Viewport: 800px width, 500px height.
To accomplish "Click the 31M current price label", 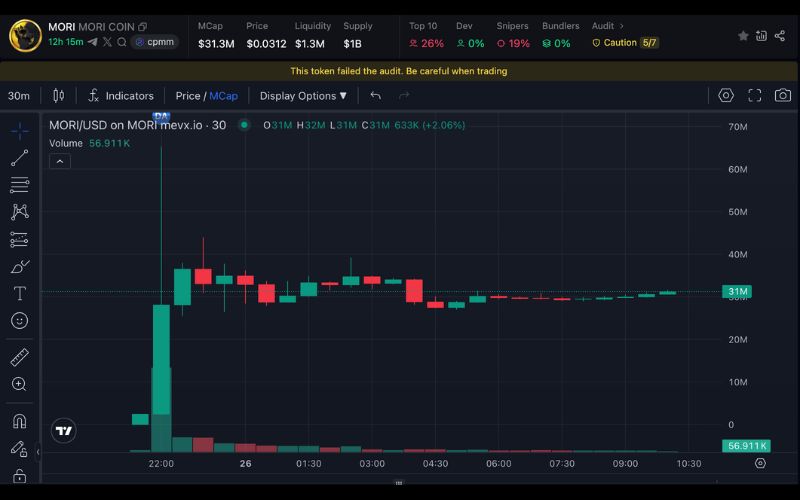I will [737, 292].
